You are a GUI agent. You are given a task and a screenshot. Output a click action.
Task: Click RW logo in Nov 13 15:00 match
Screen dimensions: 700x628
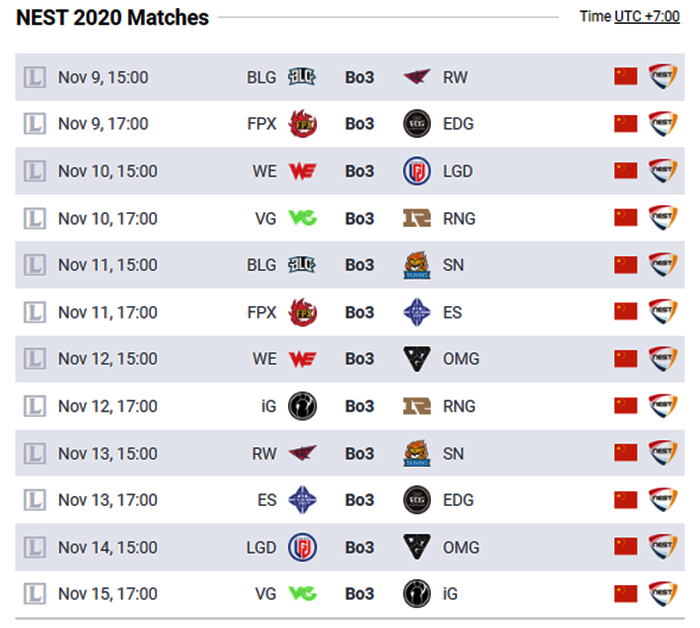click(303, 453)
